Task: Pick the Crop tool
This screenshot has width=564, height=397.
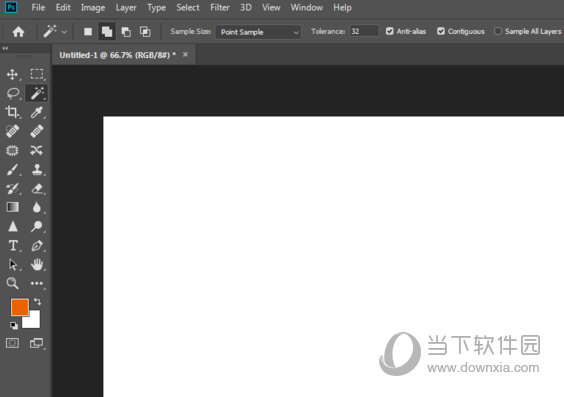Action: click(12, 112)
